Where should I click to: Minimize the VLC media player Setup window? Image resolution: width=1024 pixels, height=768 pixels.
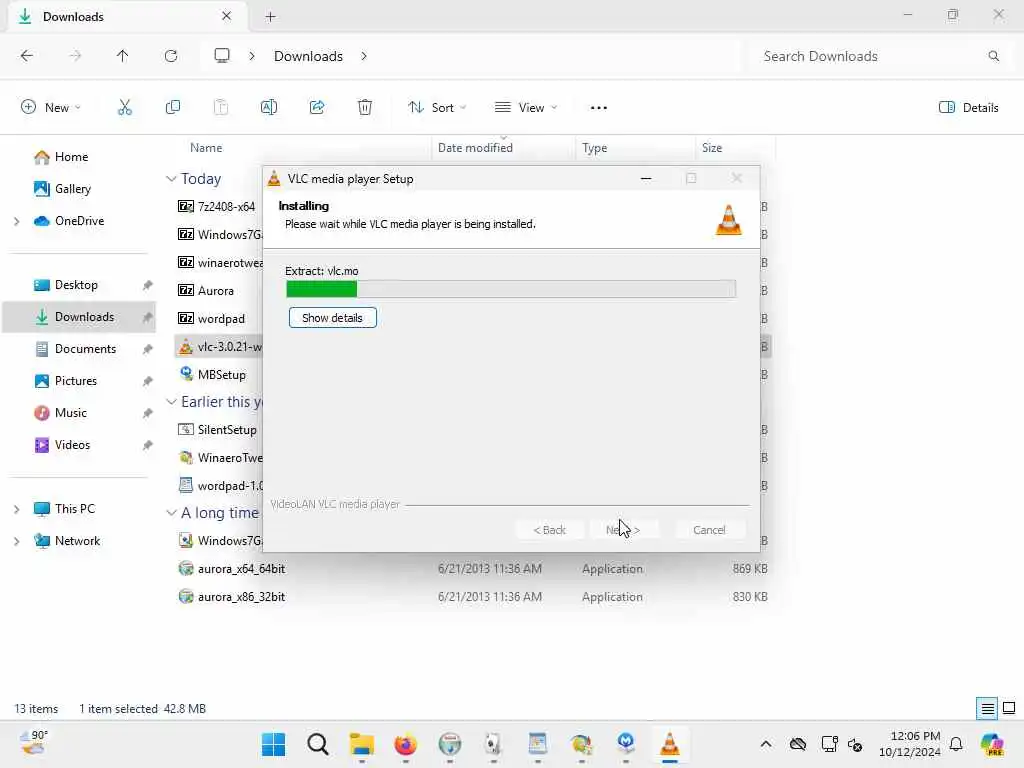click(646, 178)
